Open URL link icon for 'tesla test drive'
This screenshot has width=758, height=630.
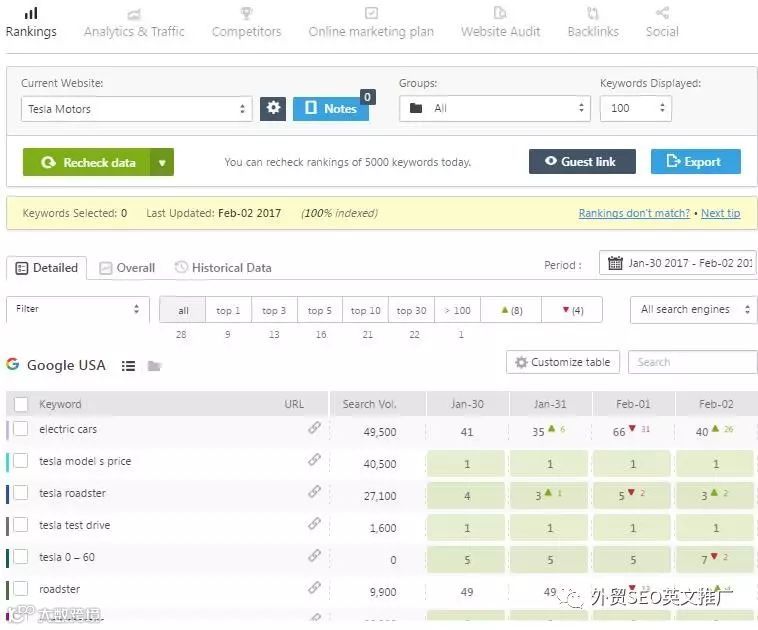point(314,523)
